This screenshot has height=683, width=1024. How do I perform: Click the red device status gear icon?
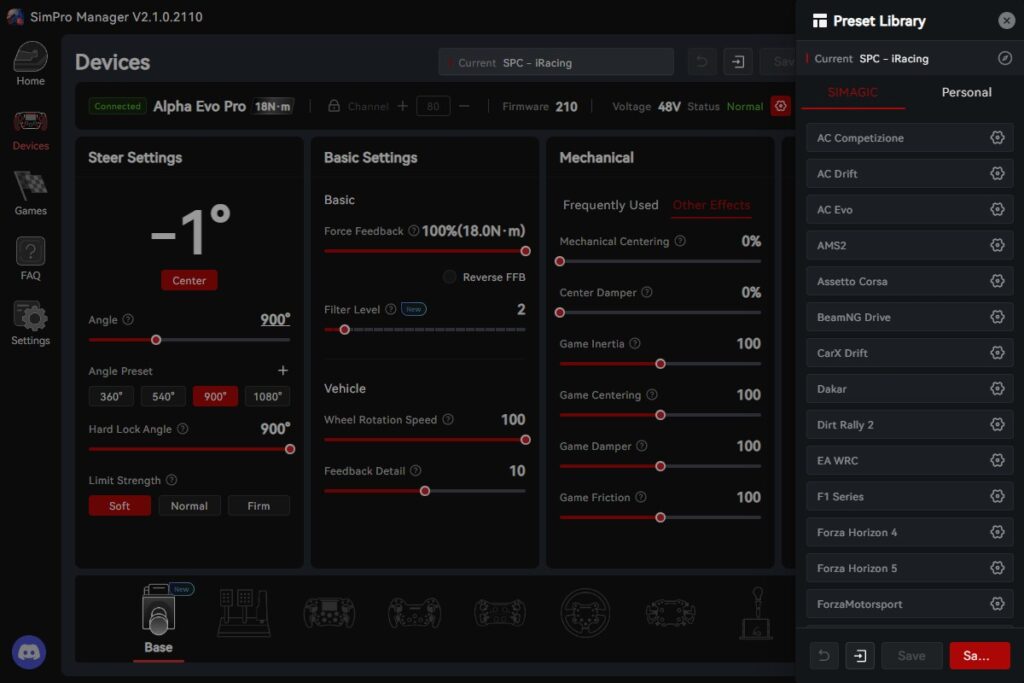click(x=781, y=106)
